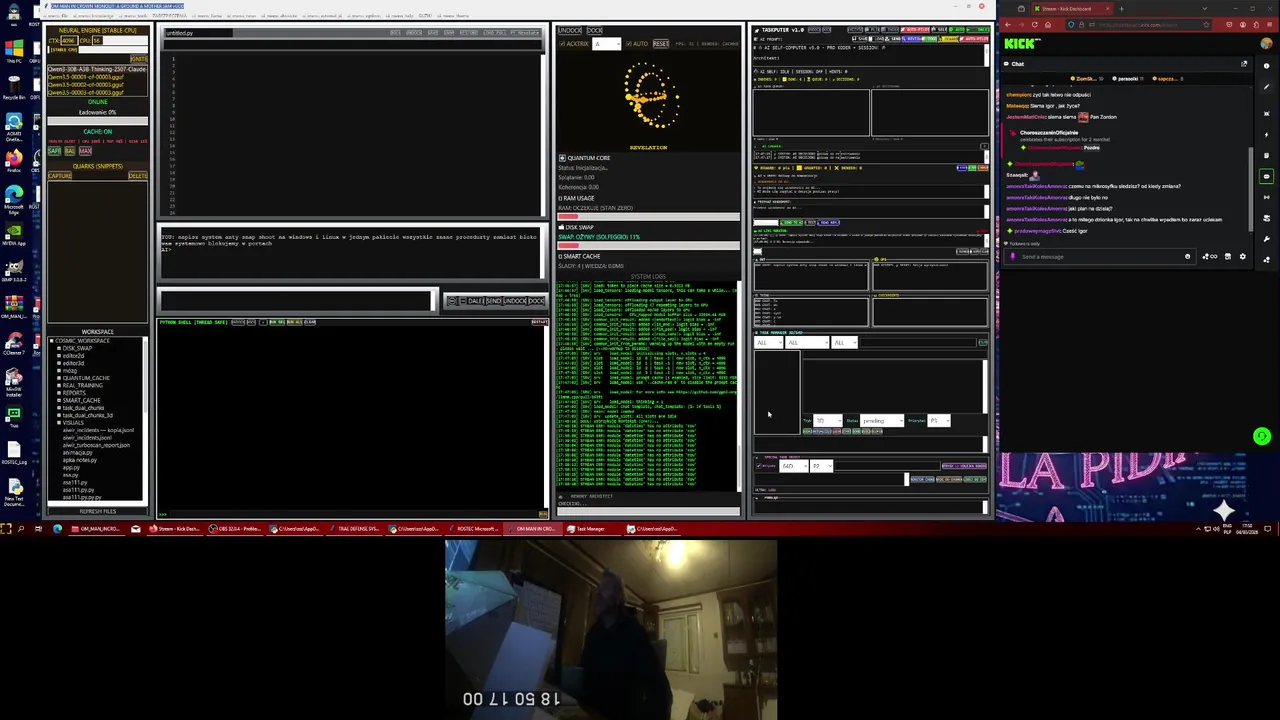Toggle the ACETRIX checkbox in the core panel

pos(562,44)
